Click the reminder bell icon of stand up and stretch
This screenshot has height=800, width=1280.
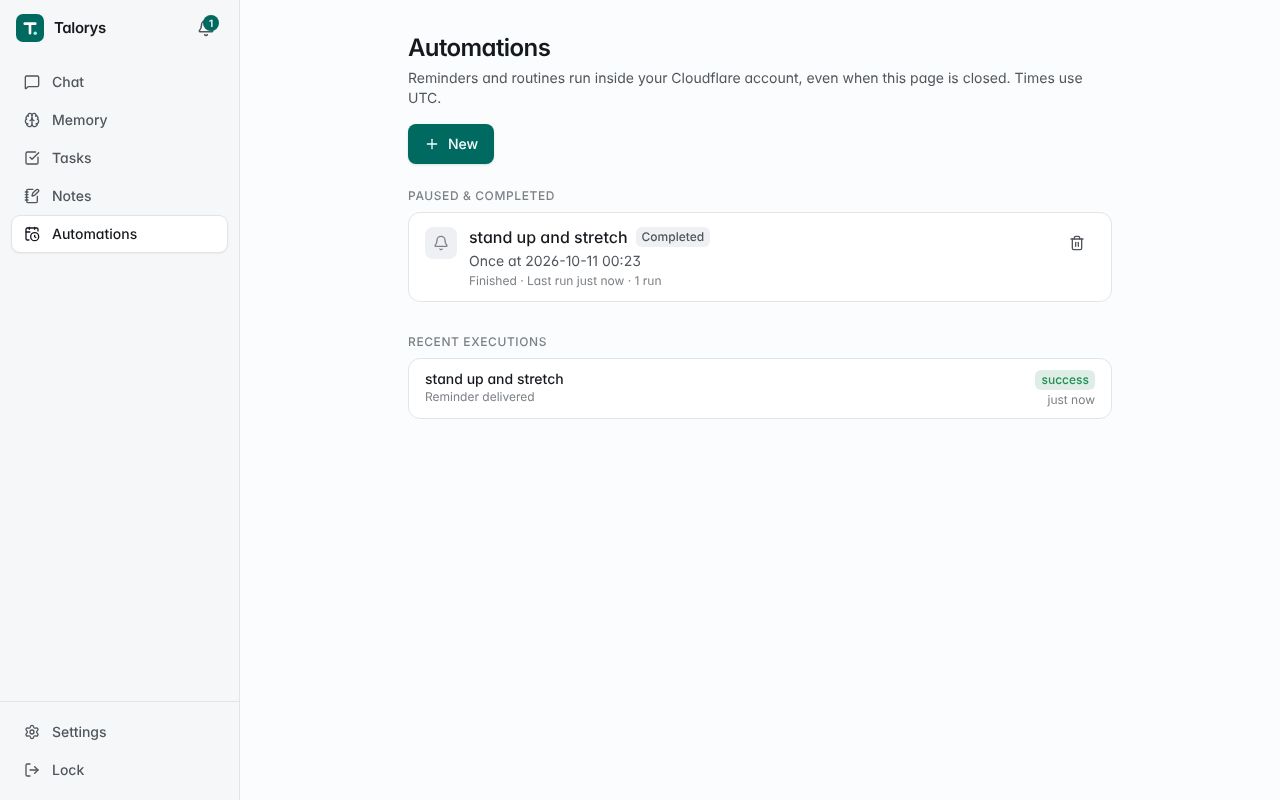point(441,243)
